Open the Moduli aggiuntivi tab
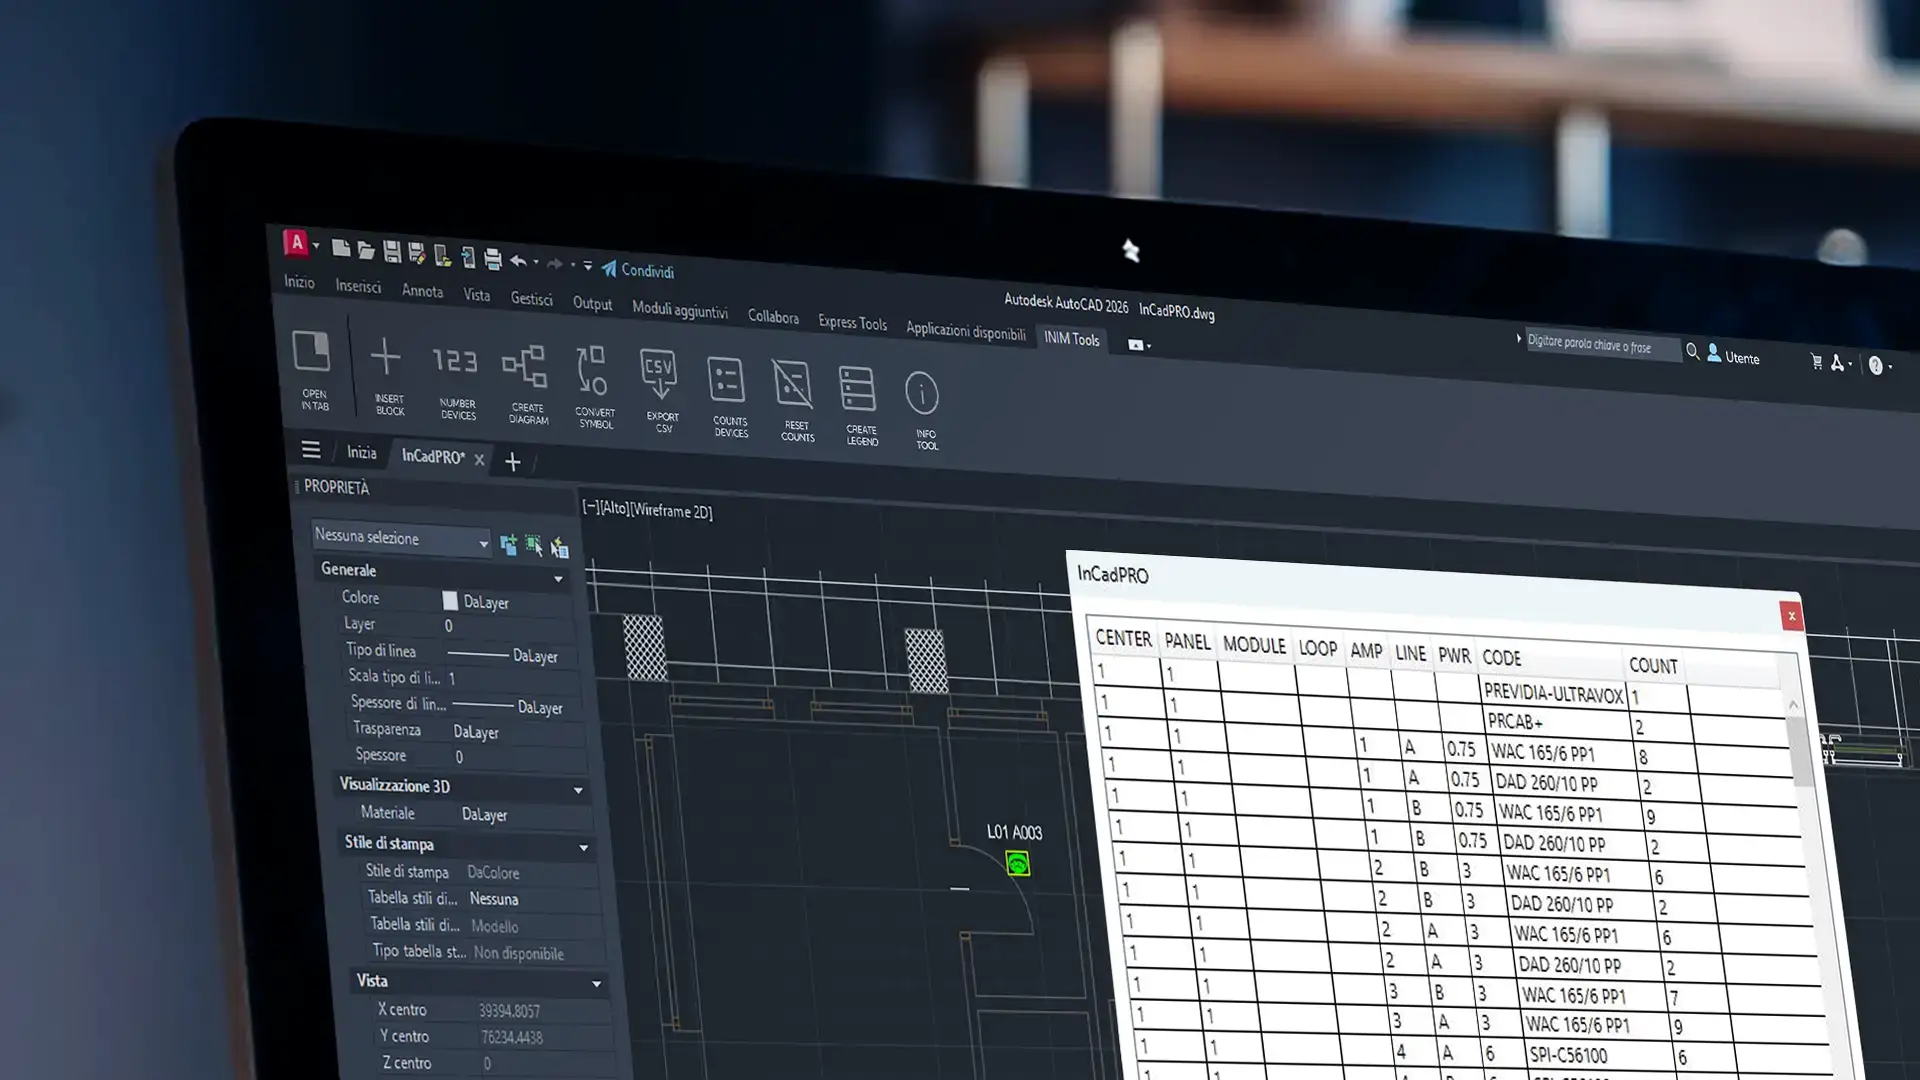 tap(680, 310)
